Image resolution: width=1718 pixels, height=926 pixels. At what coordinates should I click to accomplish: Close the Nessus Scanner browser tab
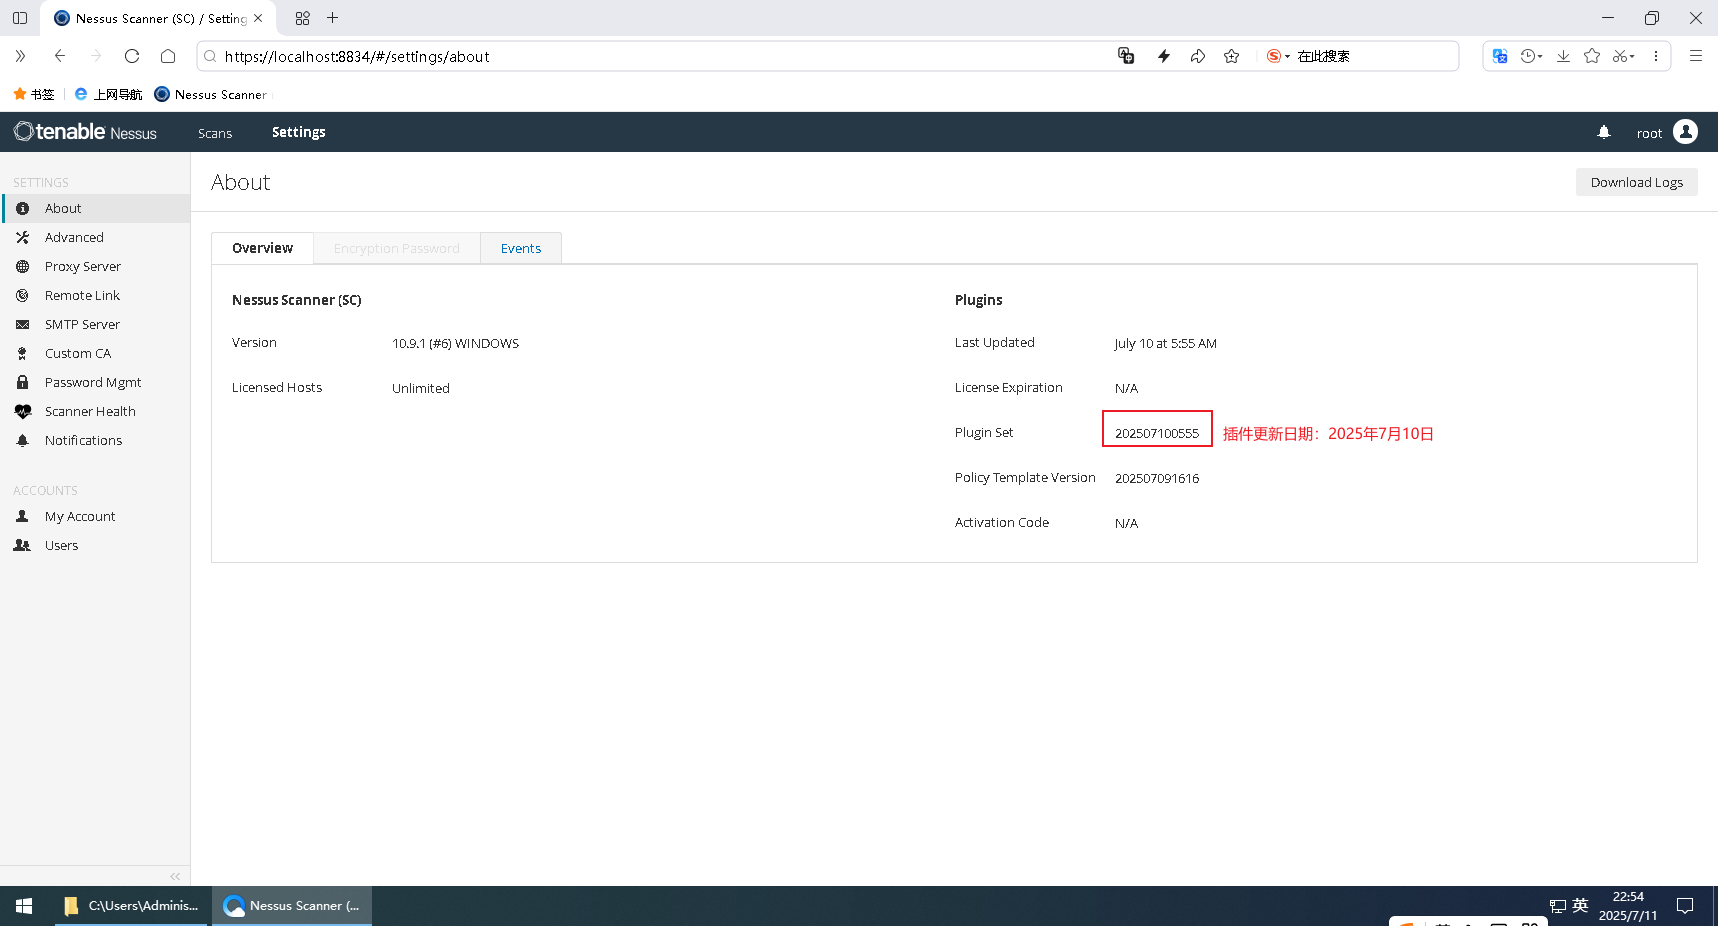point(258,18)
